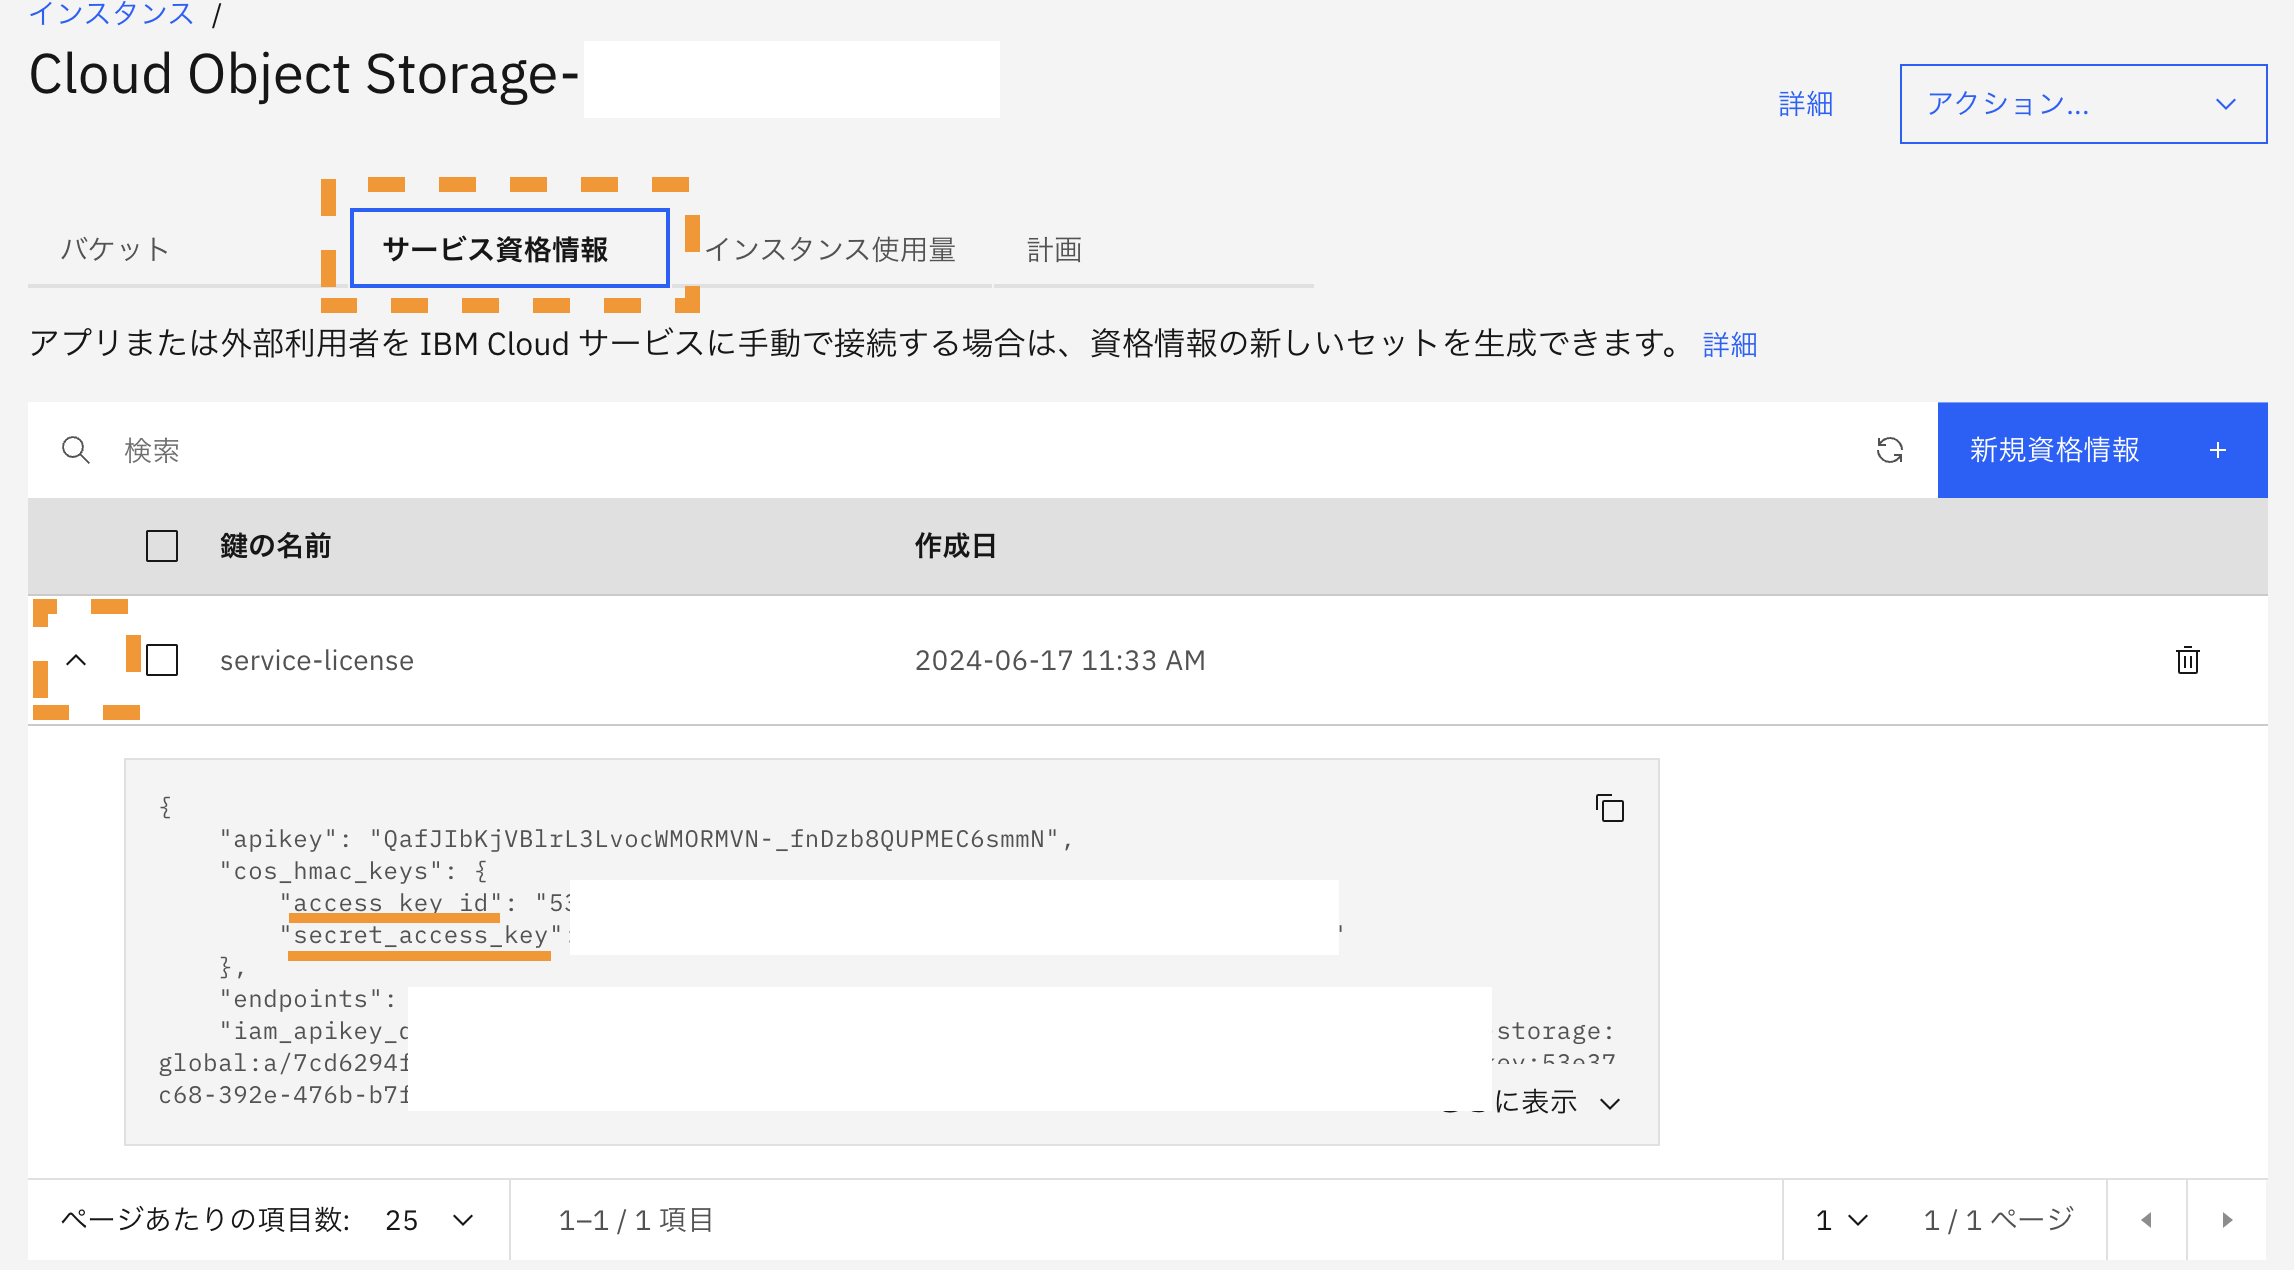2294x1270 pixels.
Task: Open the アクション dropdown menu
Action: (2082, 104)
